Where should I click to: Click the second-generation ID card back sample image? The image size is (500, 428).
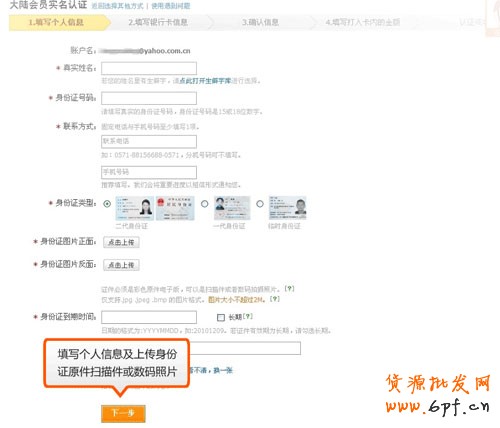pos(175,208)
